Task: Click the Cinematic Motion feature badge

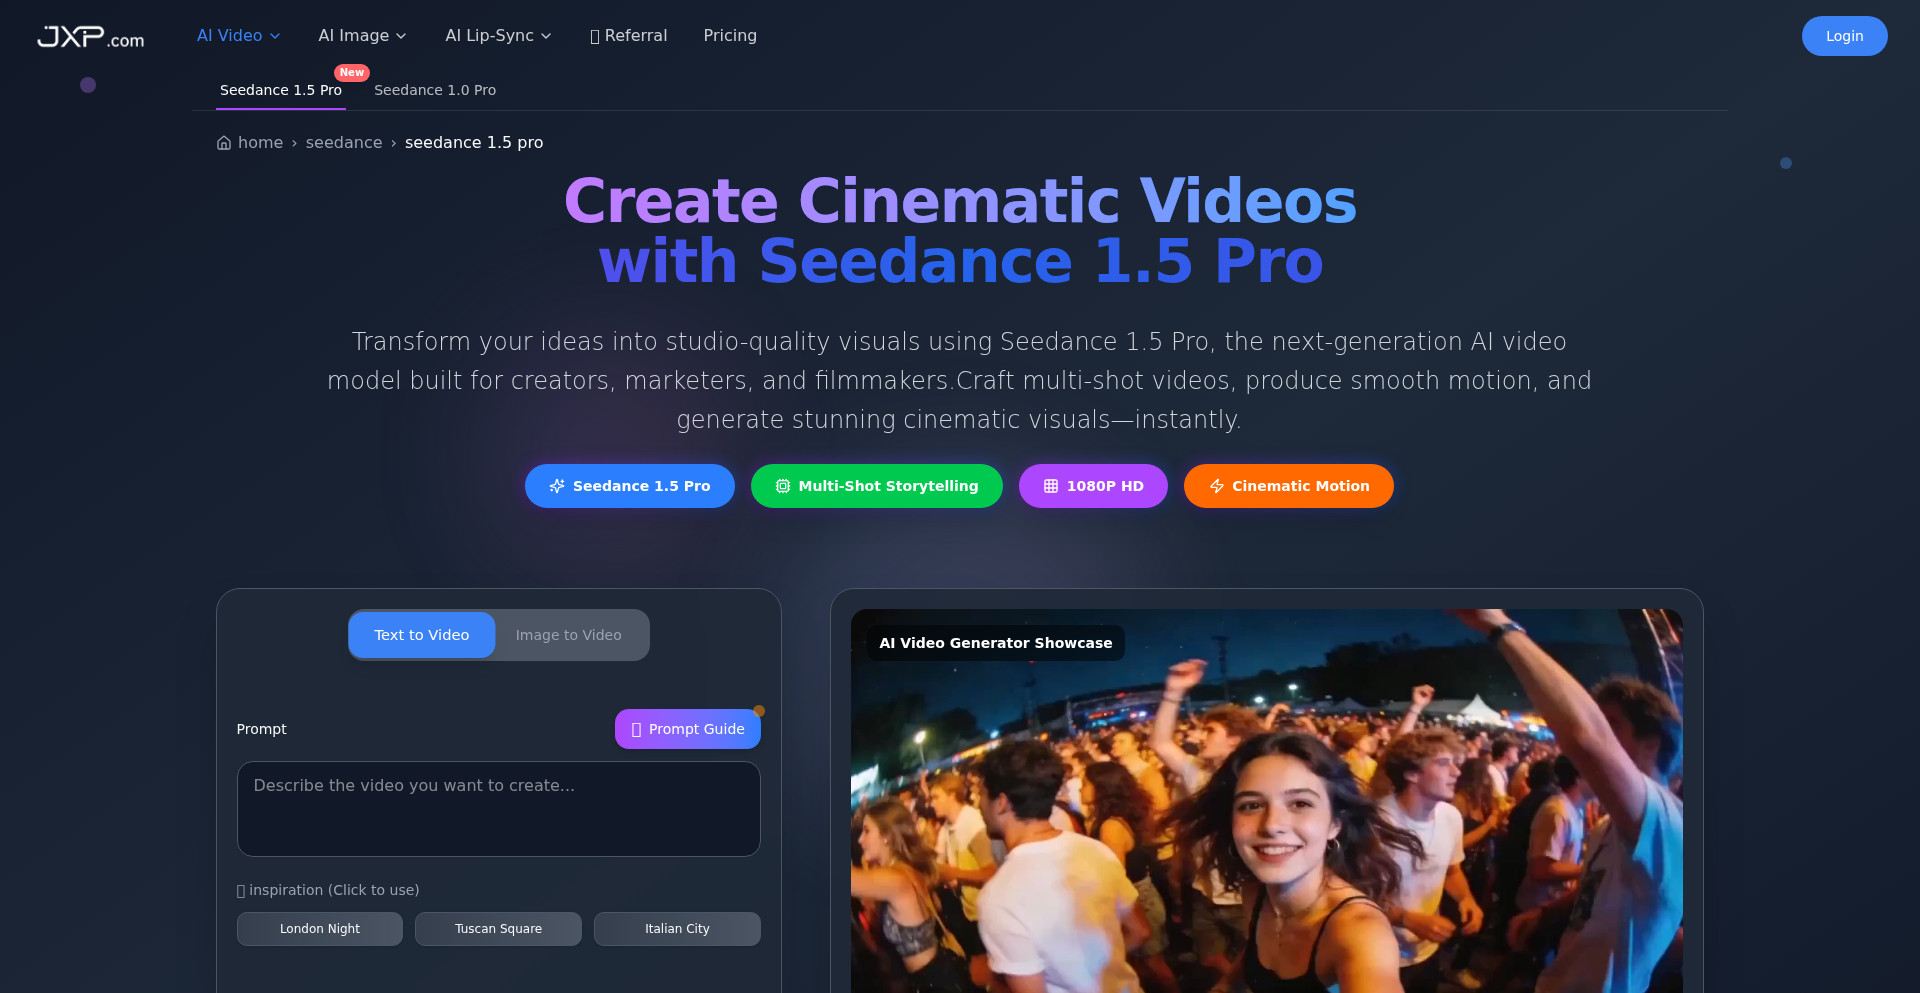Action: pos(1289,486)
